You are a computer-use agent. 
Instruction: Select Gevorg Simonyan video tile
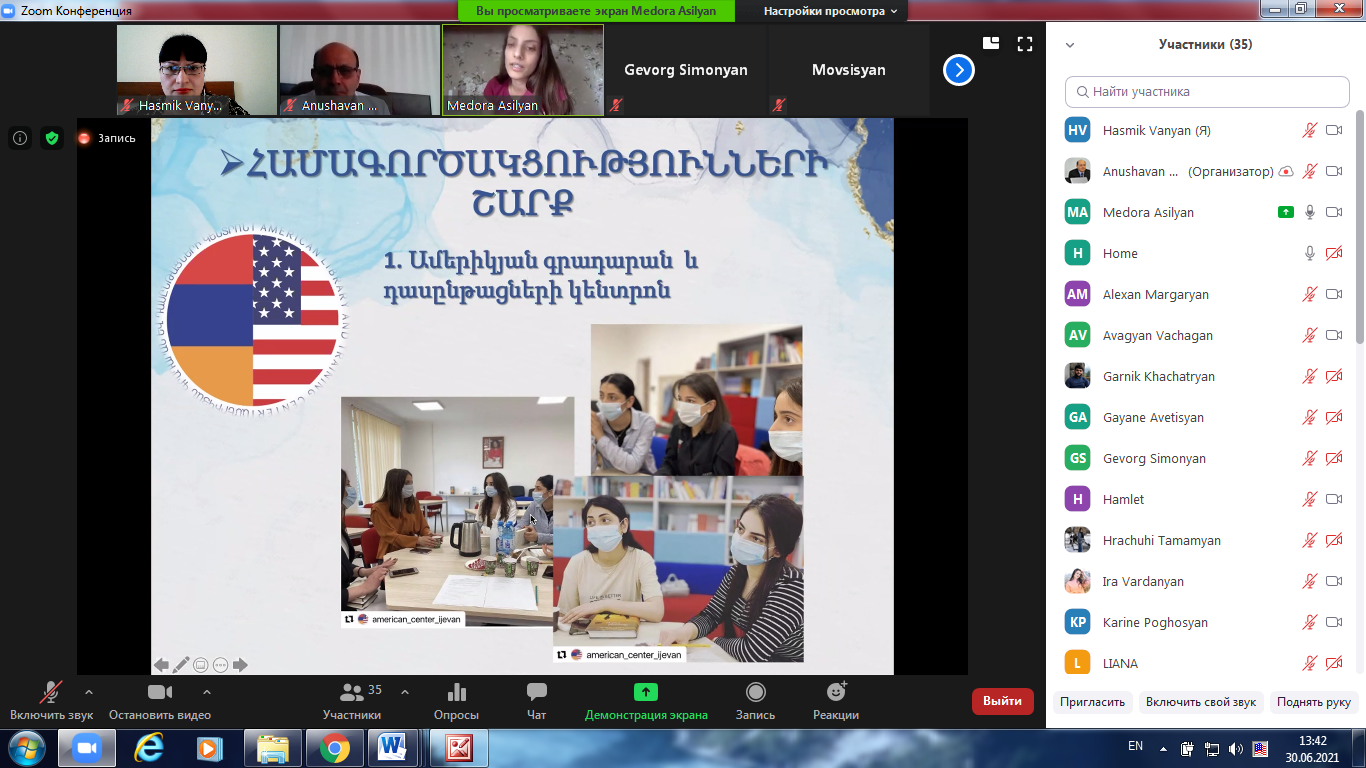click(685, 70)
